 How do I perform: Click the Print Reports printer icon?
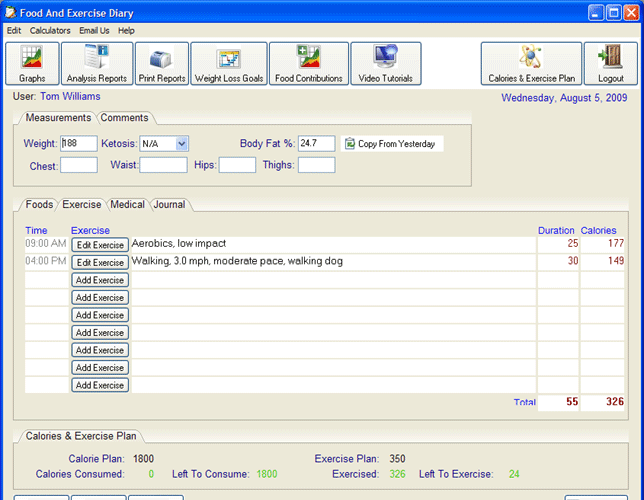pos(161,63)
